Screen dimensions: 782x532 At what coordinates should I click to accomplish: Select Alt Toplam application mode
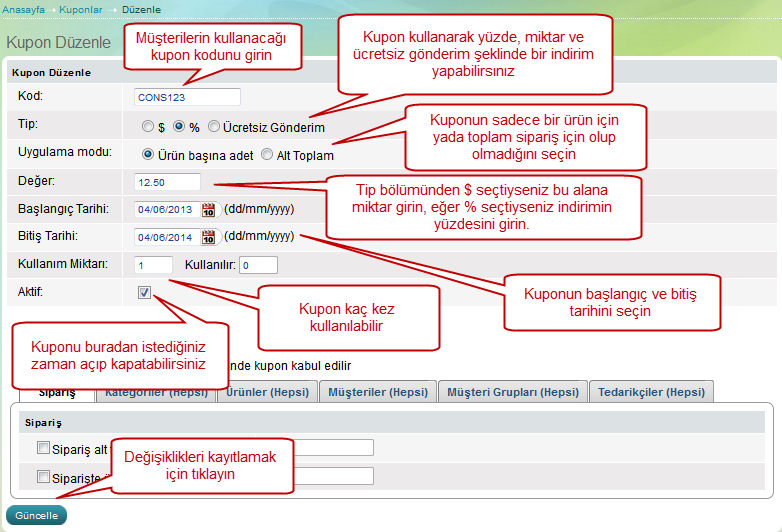point(267,155)
